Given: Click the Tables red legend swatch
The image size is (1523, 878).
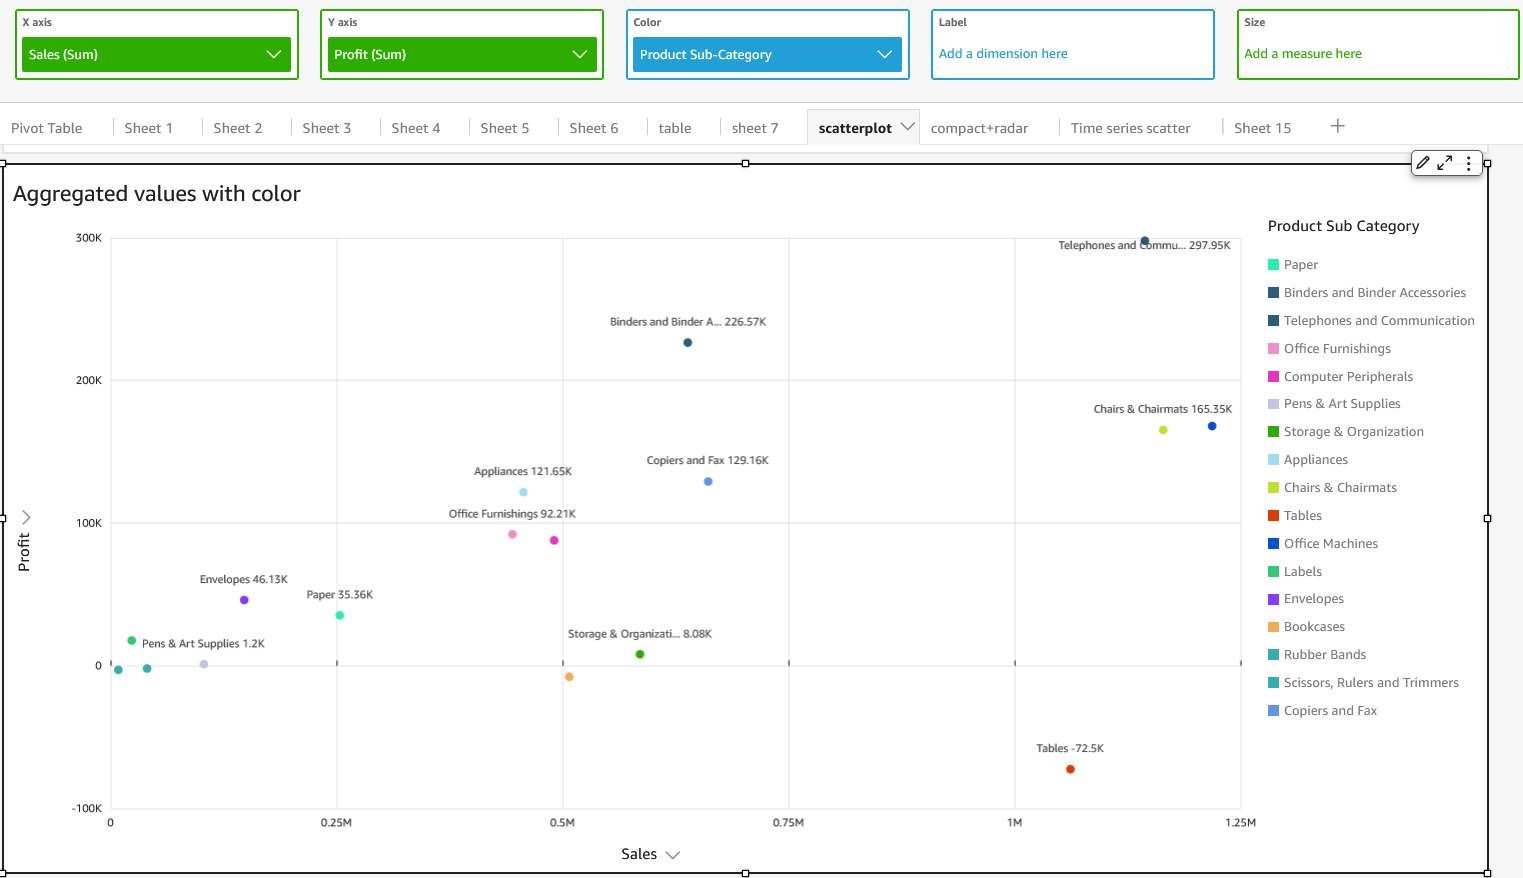Looking at the screenshot, I should click(x=1273, y=516).
